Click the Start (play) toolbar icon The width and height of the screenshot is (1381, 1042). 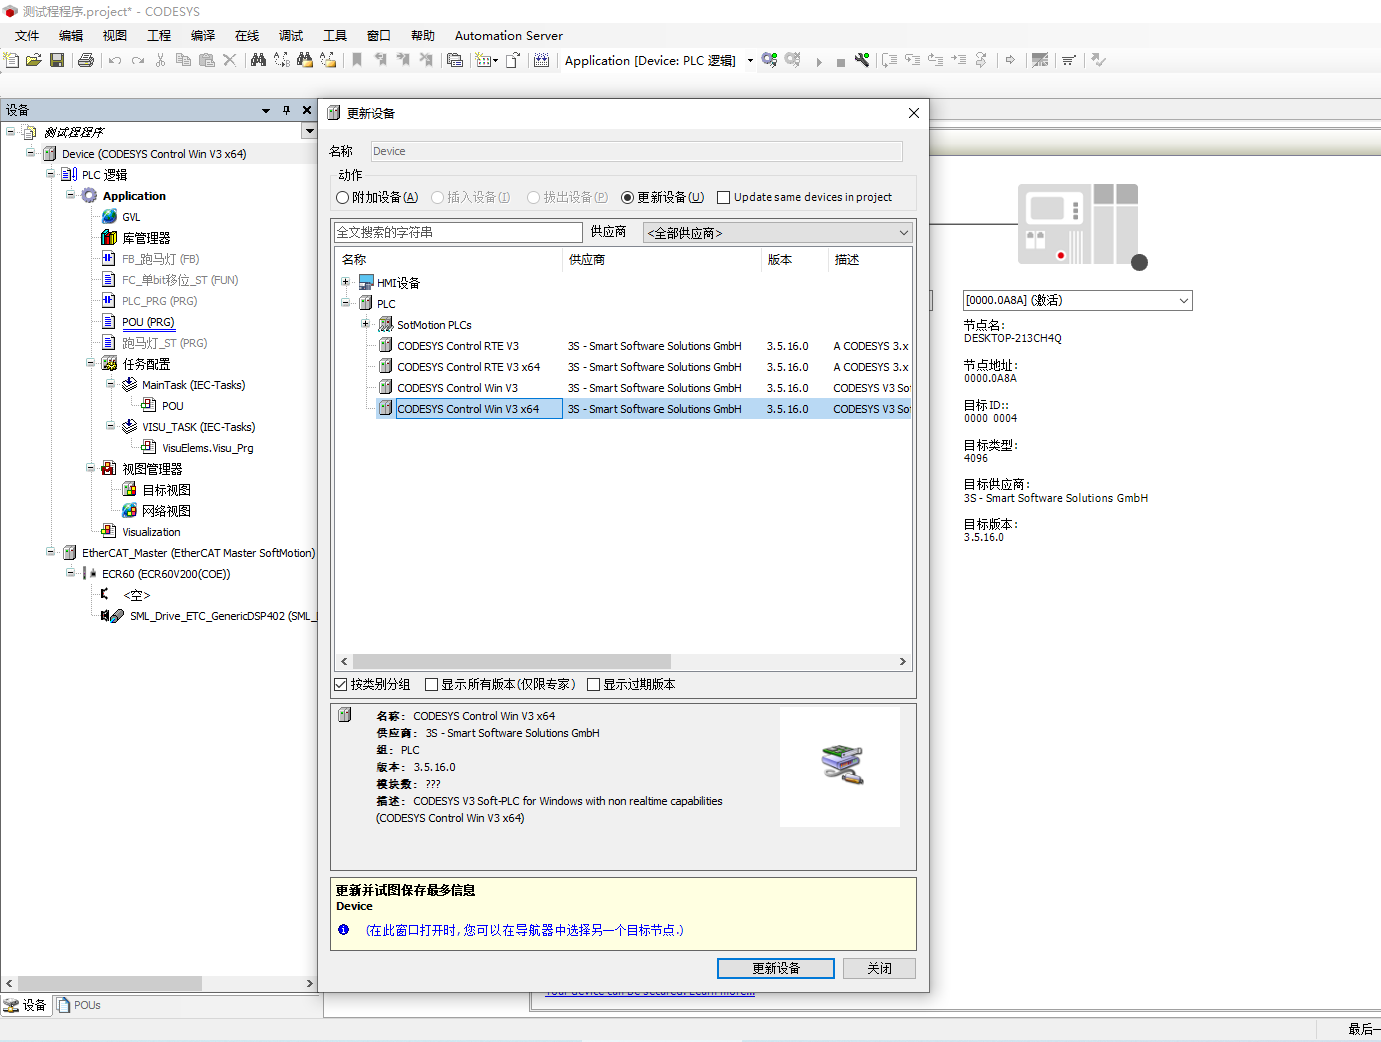click(x=819, y=61)
